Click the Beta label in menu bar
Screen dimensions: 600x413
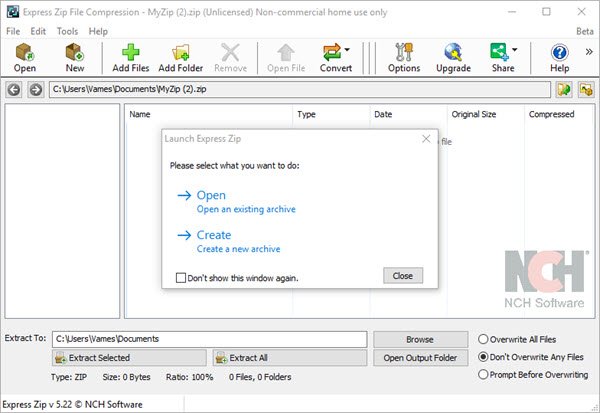tap(585, 31)
